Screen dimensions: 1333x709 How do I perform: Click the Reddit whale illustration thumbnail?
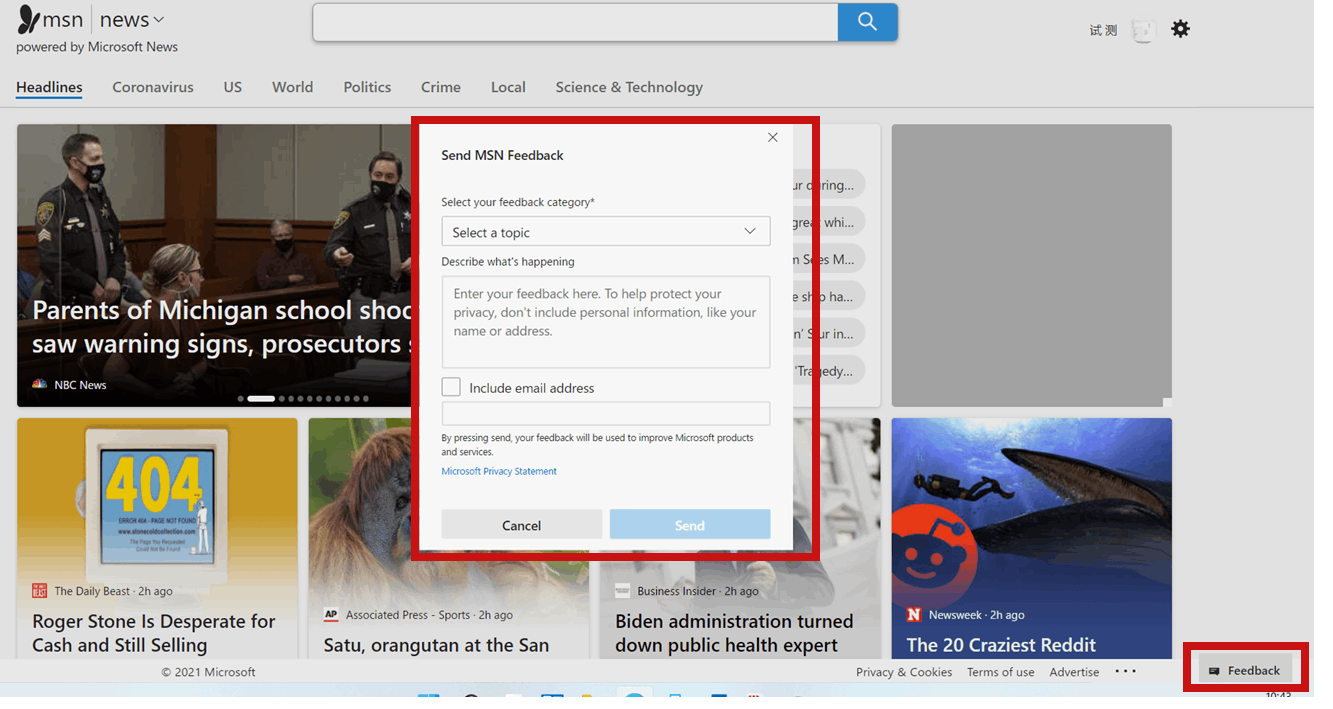[1031, 508]
